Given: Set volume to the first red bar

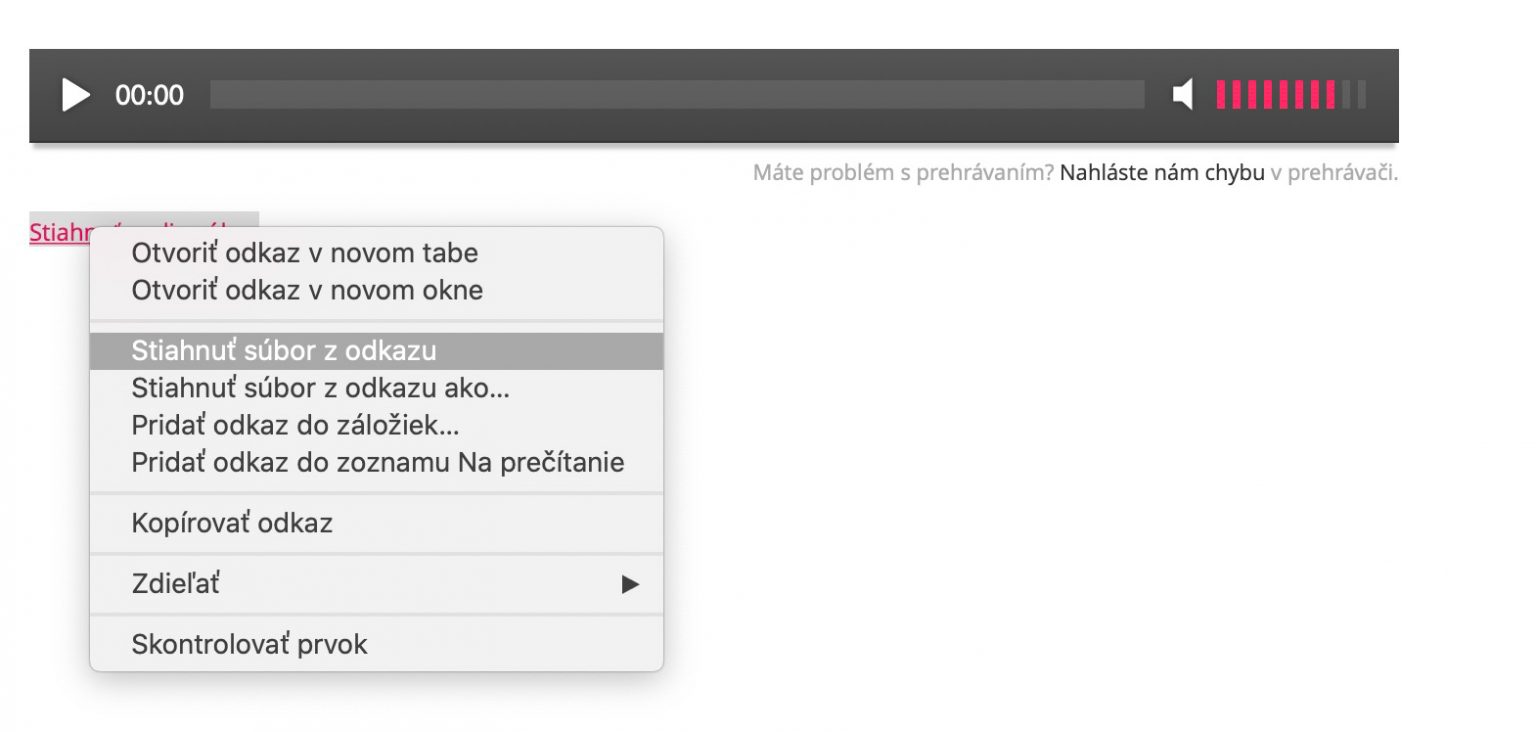Looking at the screenshot, I should pos(1221,95).
